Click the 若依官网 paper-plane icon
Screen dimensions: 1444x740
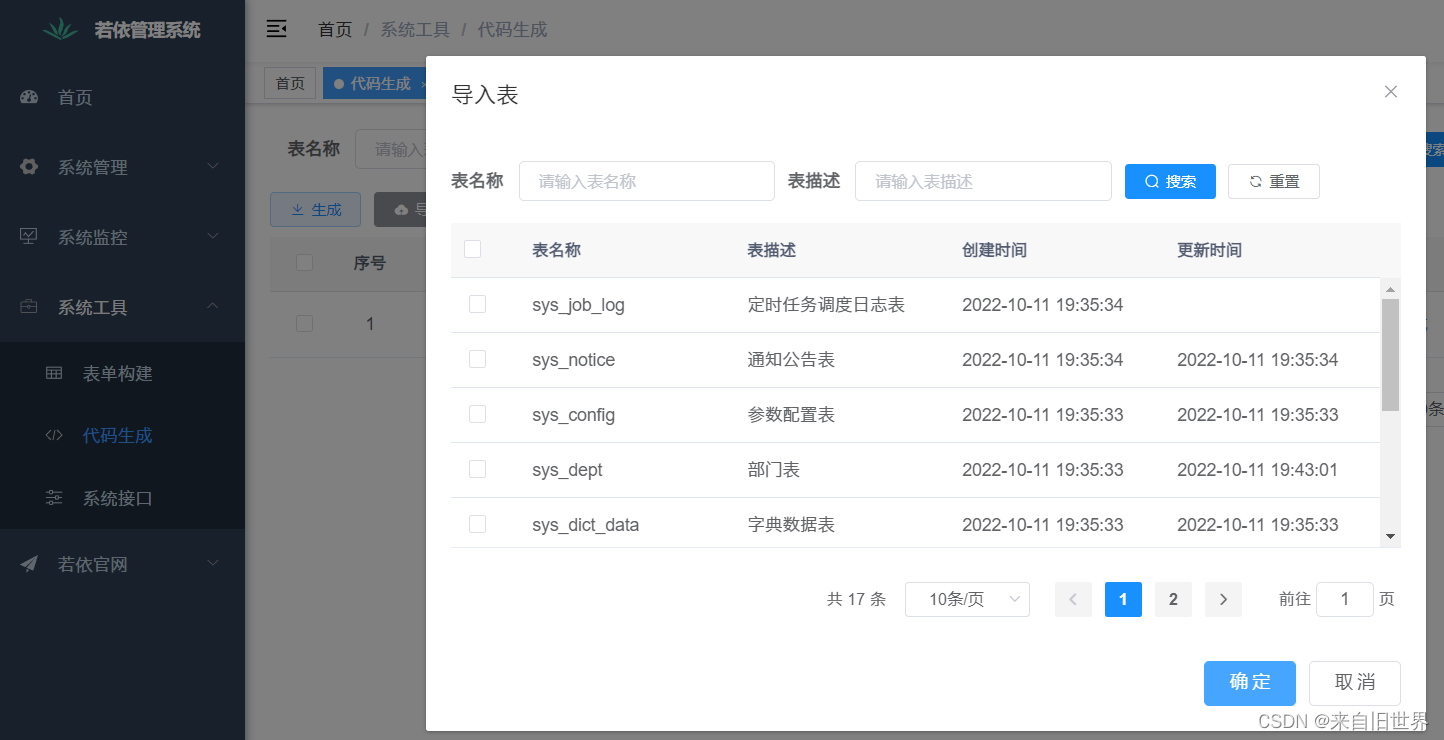click(27, 564)
